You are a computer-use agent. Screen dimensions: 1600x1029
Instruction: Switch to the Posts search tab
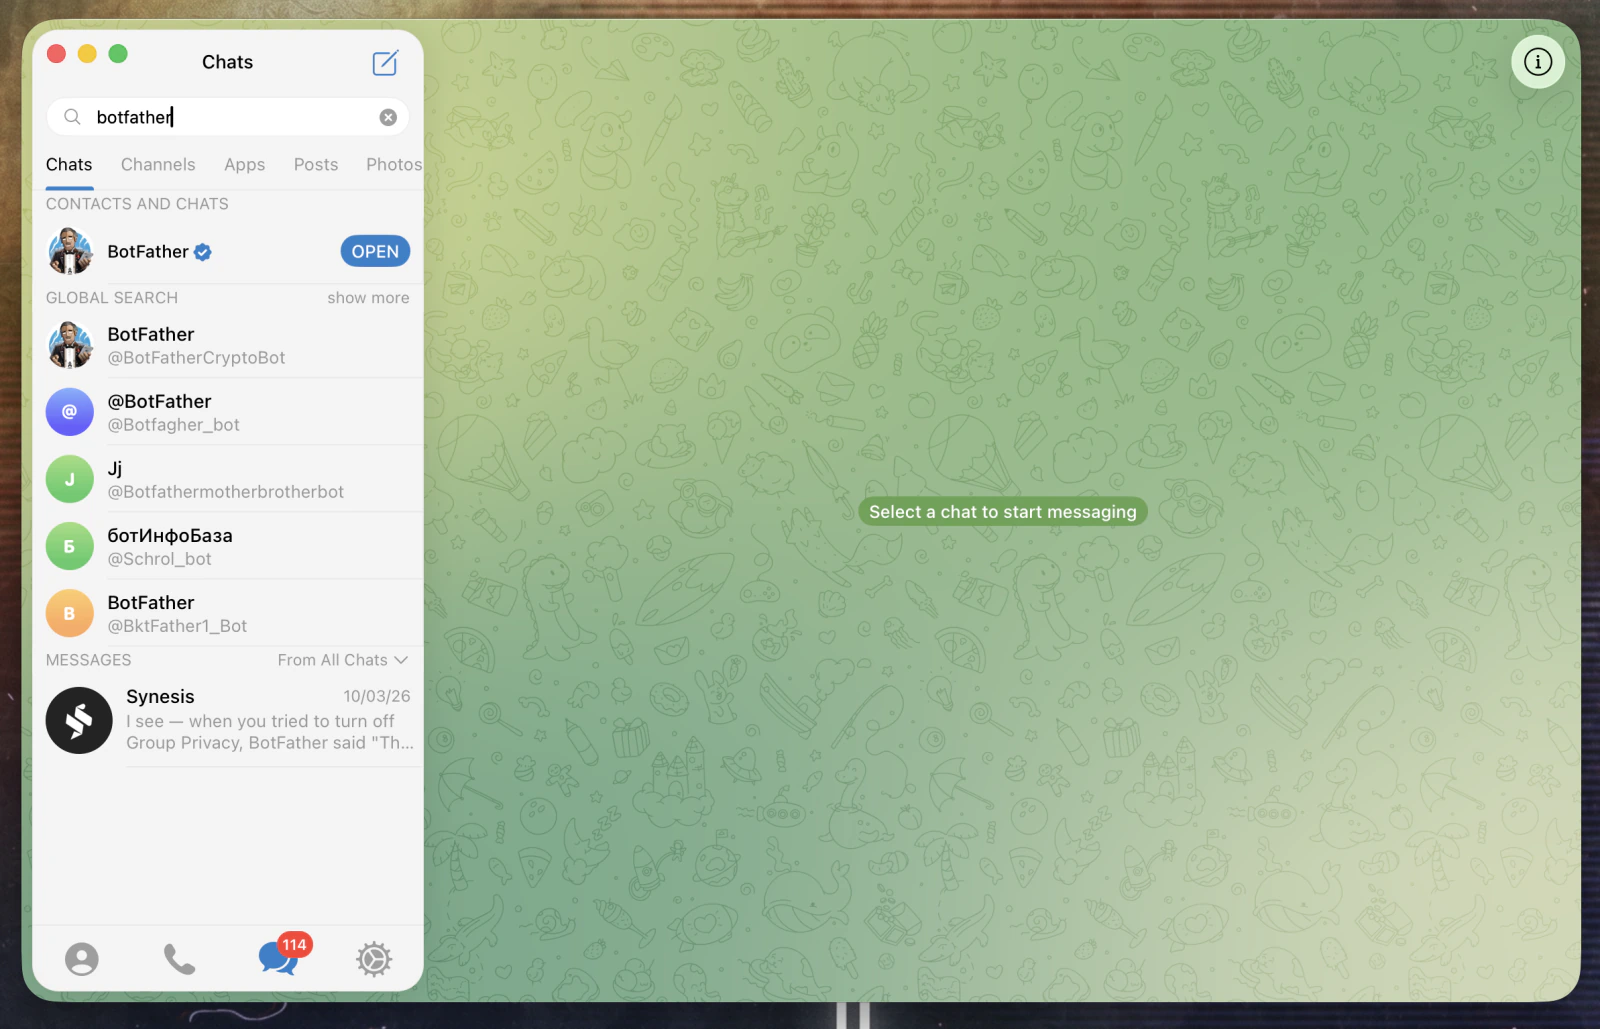[316, 165]
